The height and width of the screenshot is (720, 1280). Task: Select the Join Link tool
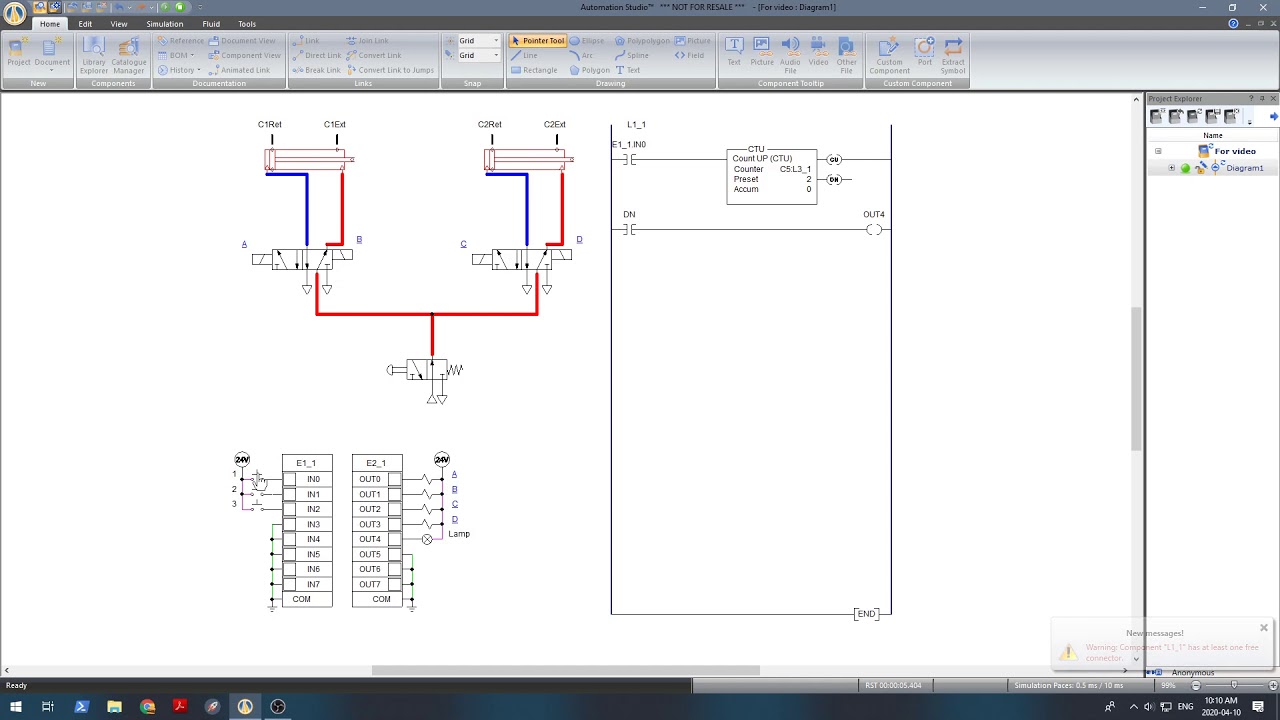click(367, 41)
